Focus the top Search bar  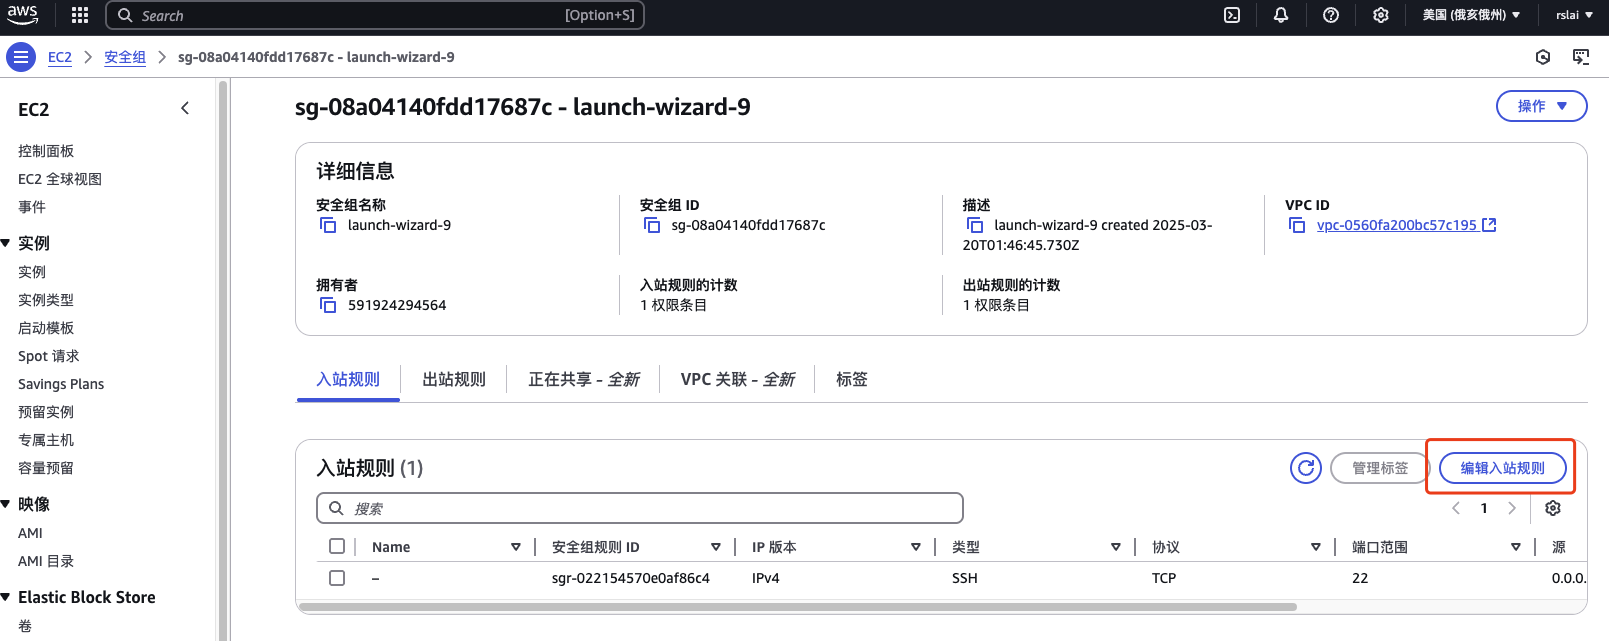375,15
